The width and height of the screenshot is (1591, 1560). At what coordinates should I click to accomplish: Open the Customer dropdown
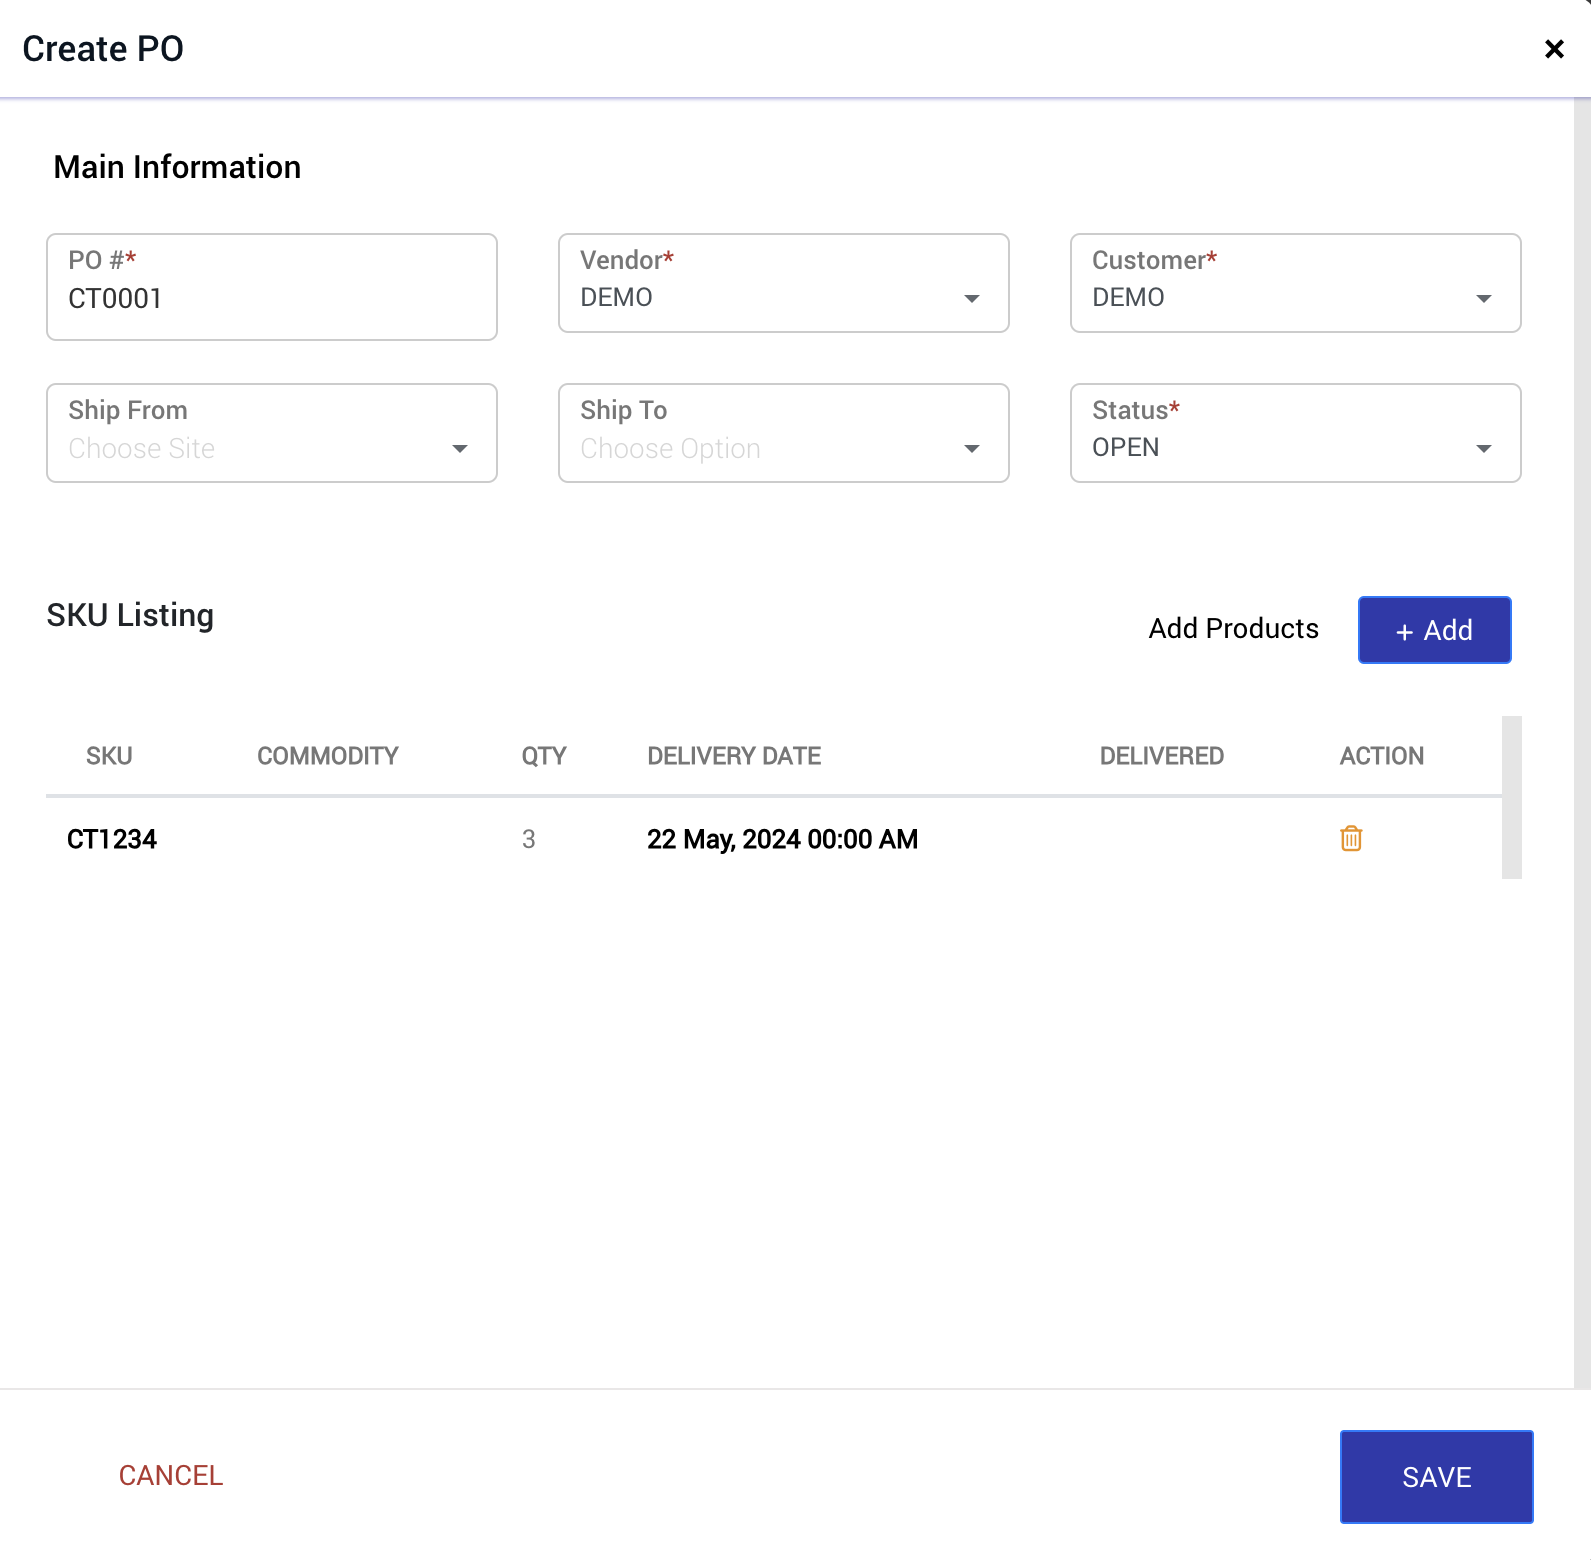[1296, 283]
